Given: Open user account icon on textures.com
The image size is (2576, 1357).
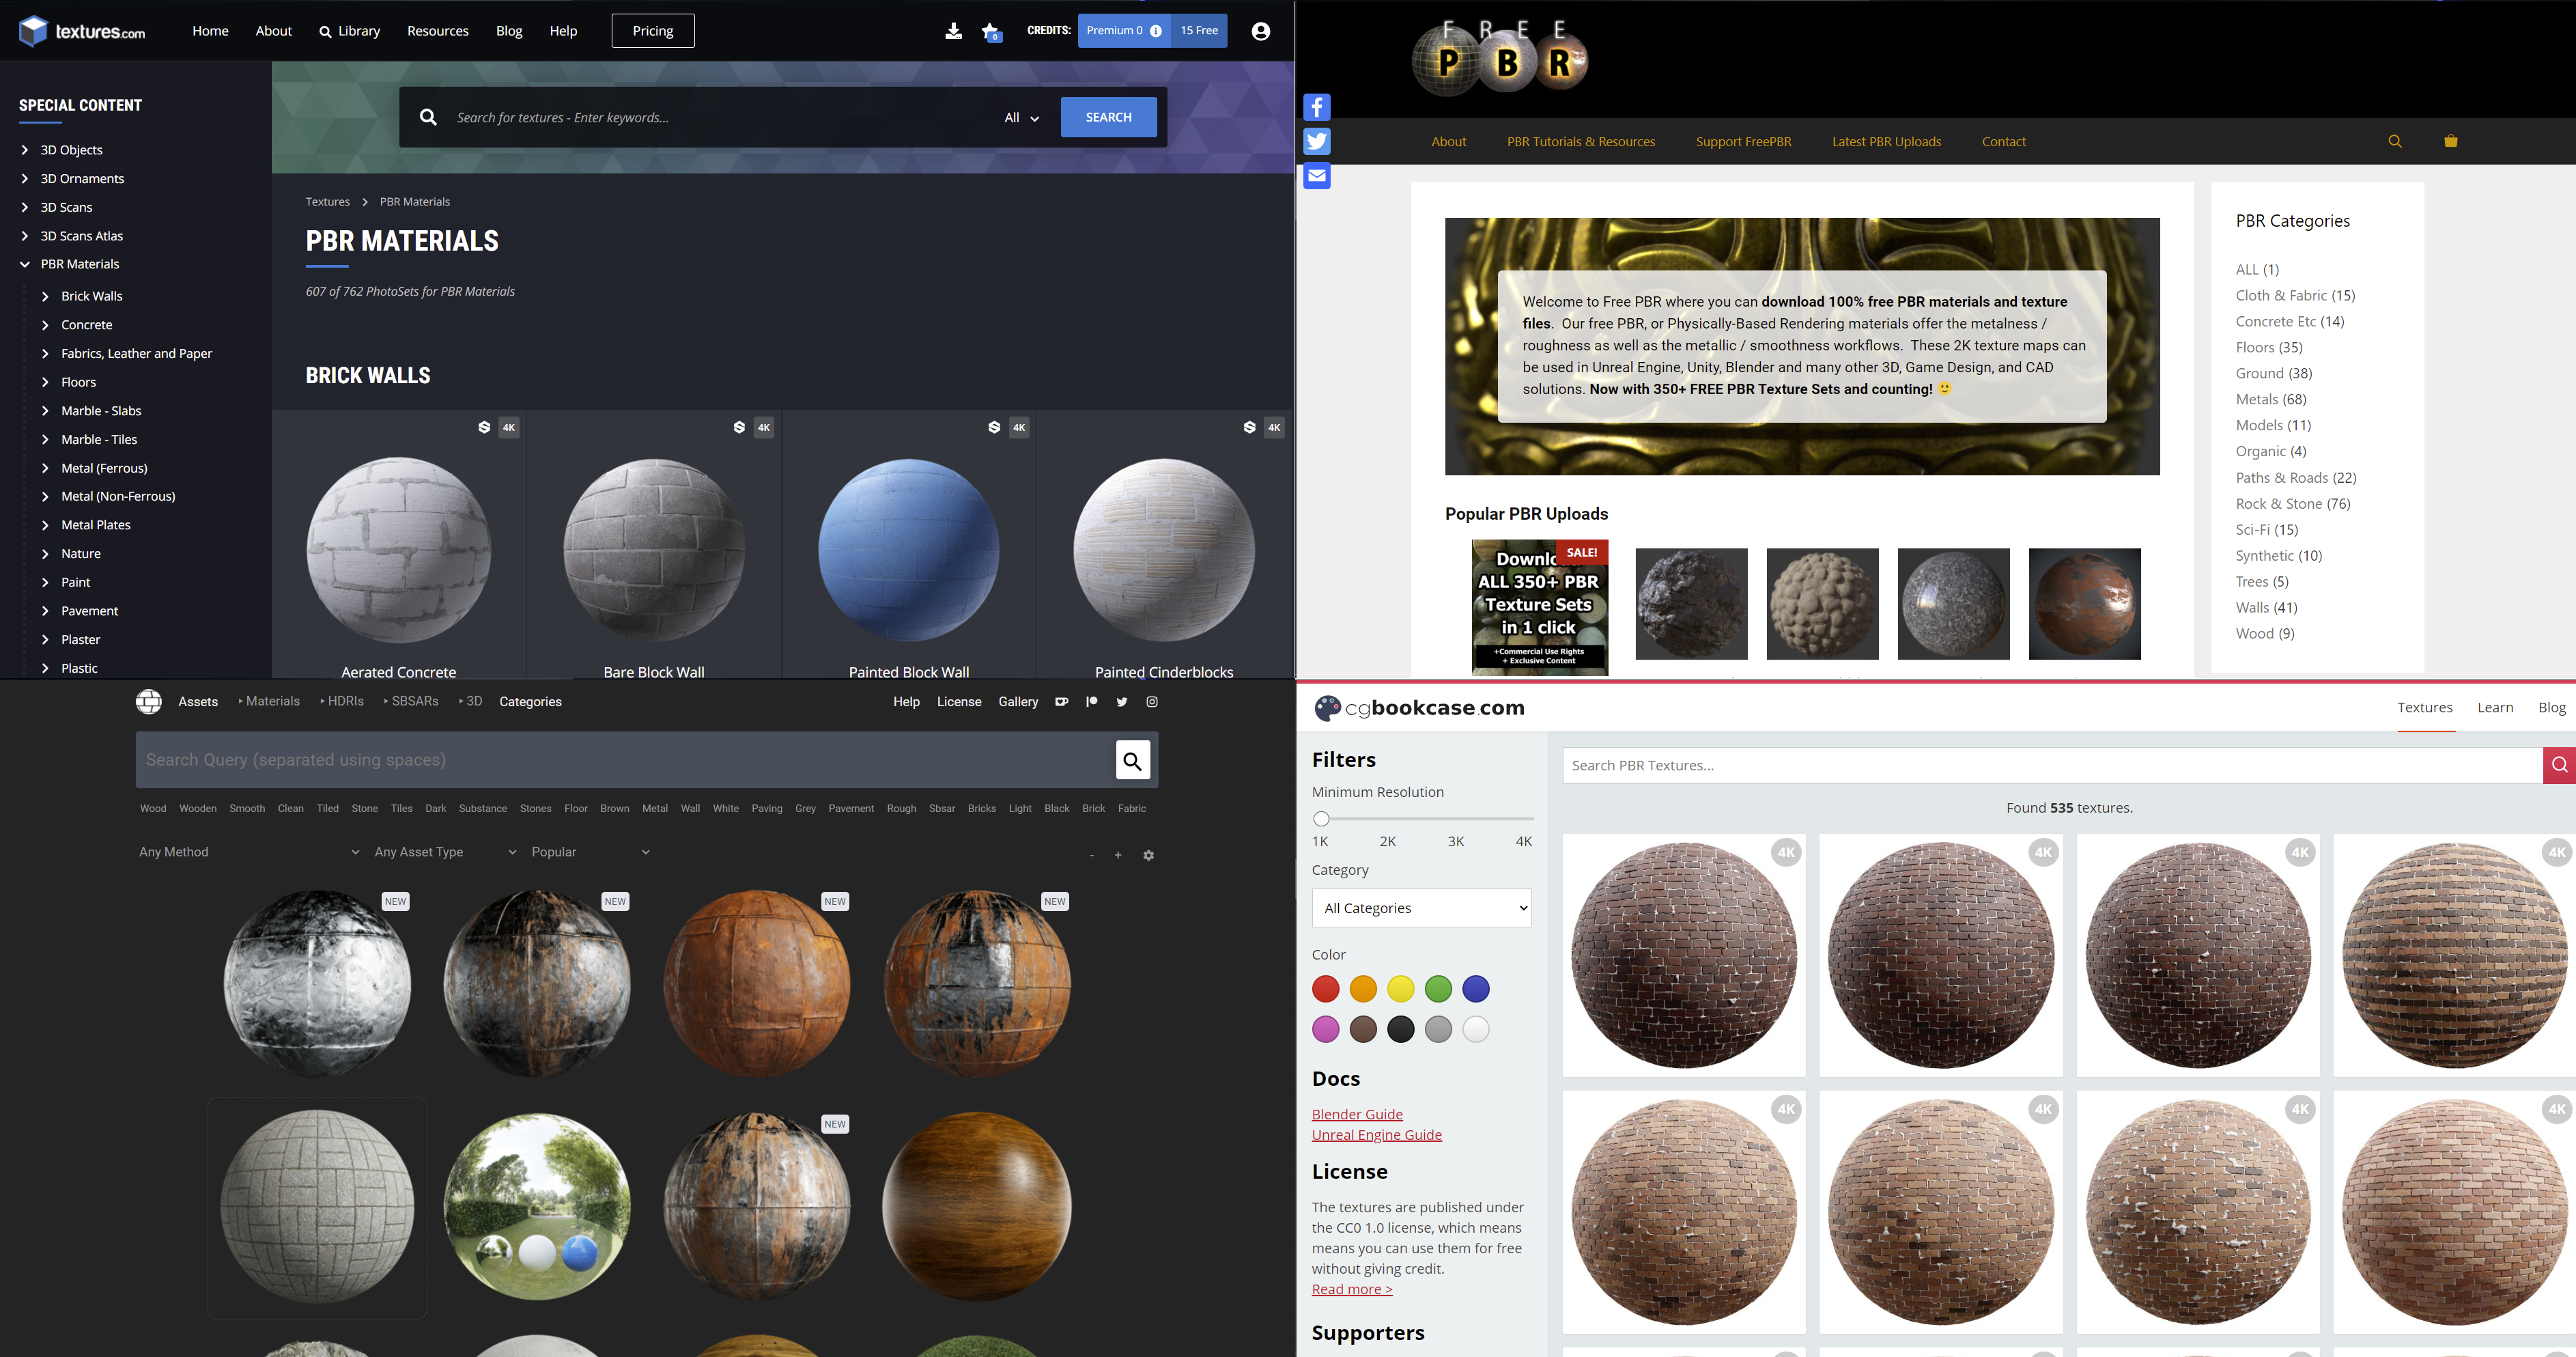Looking at the screenshot, I should (1260, 31).
